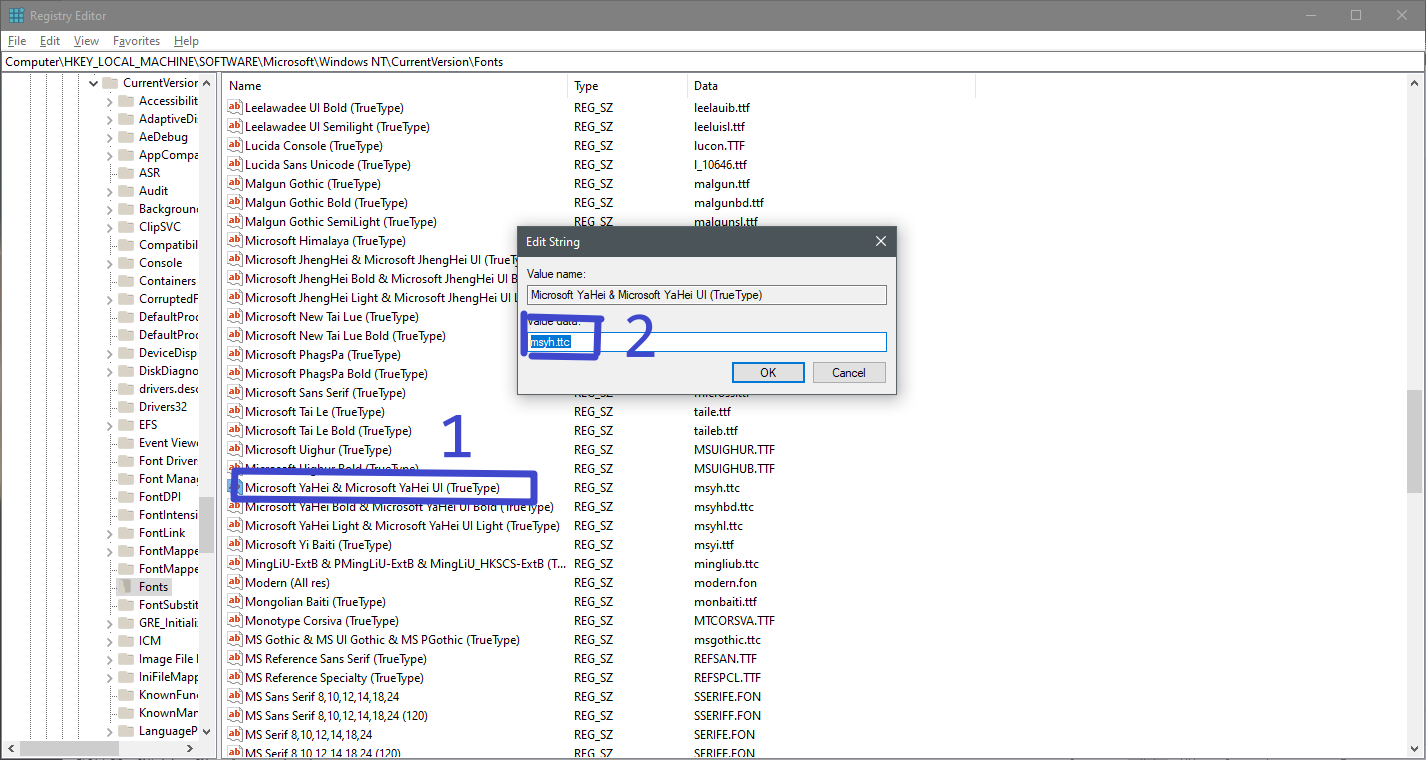
Task: Sort values by Name column header
Action: [x=395, y=86]
